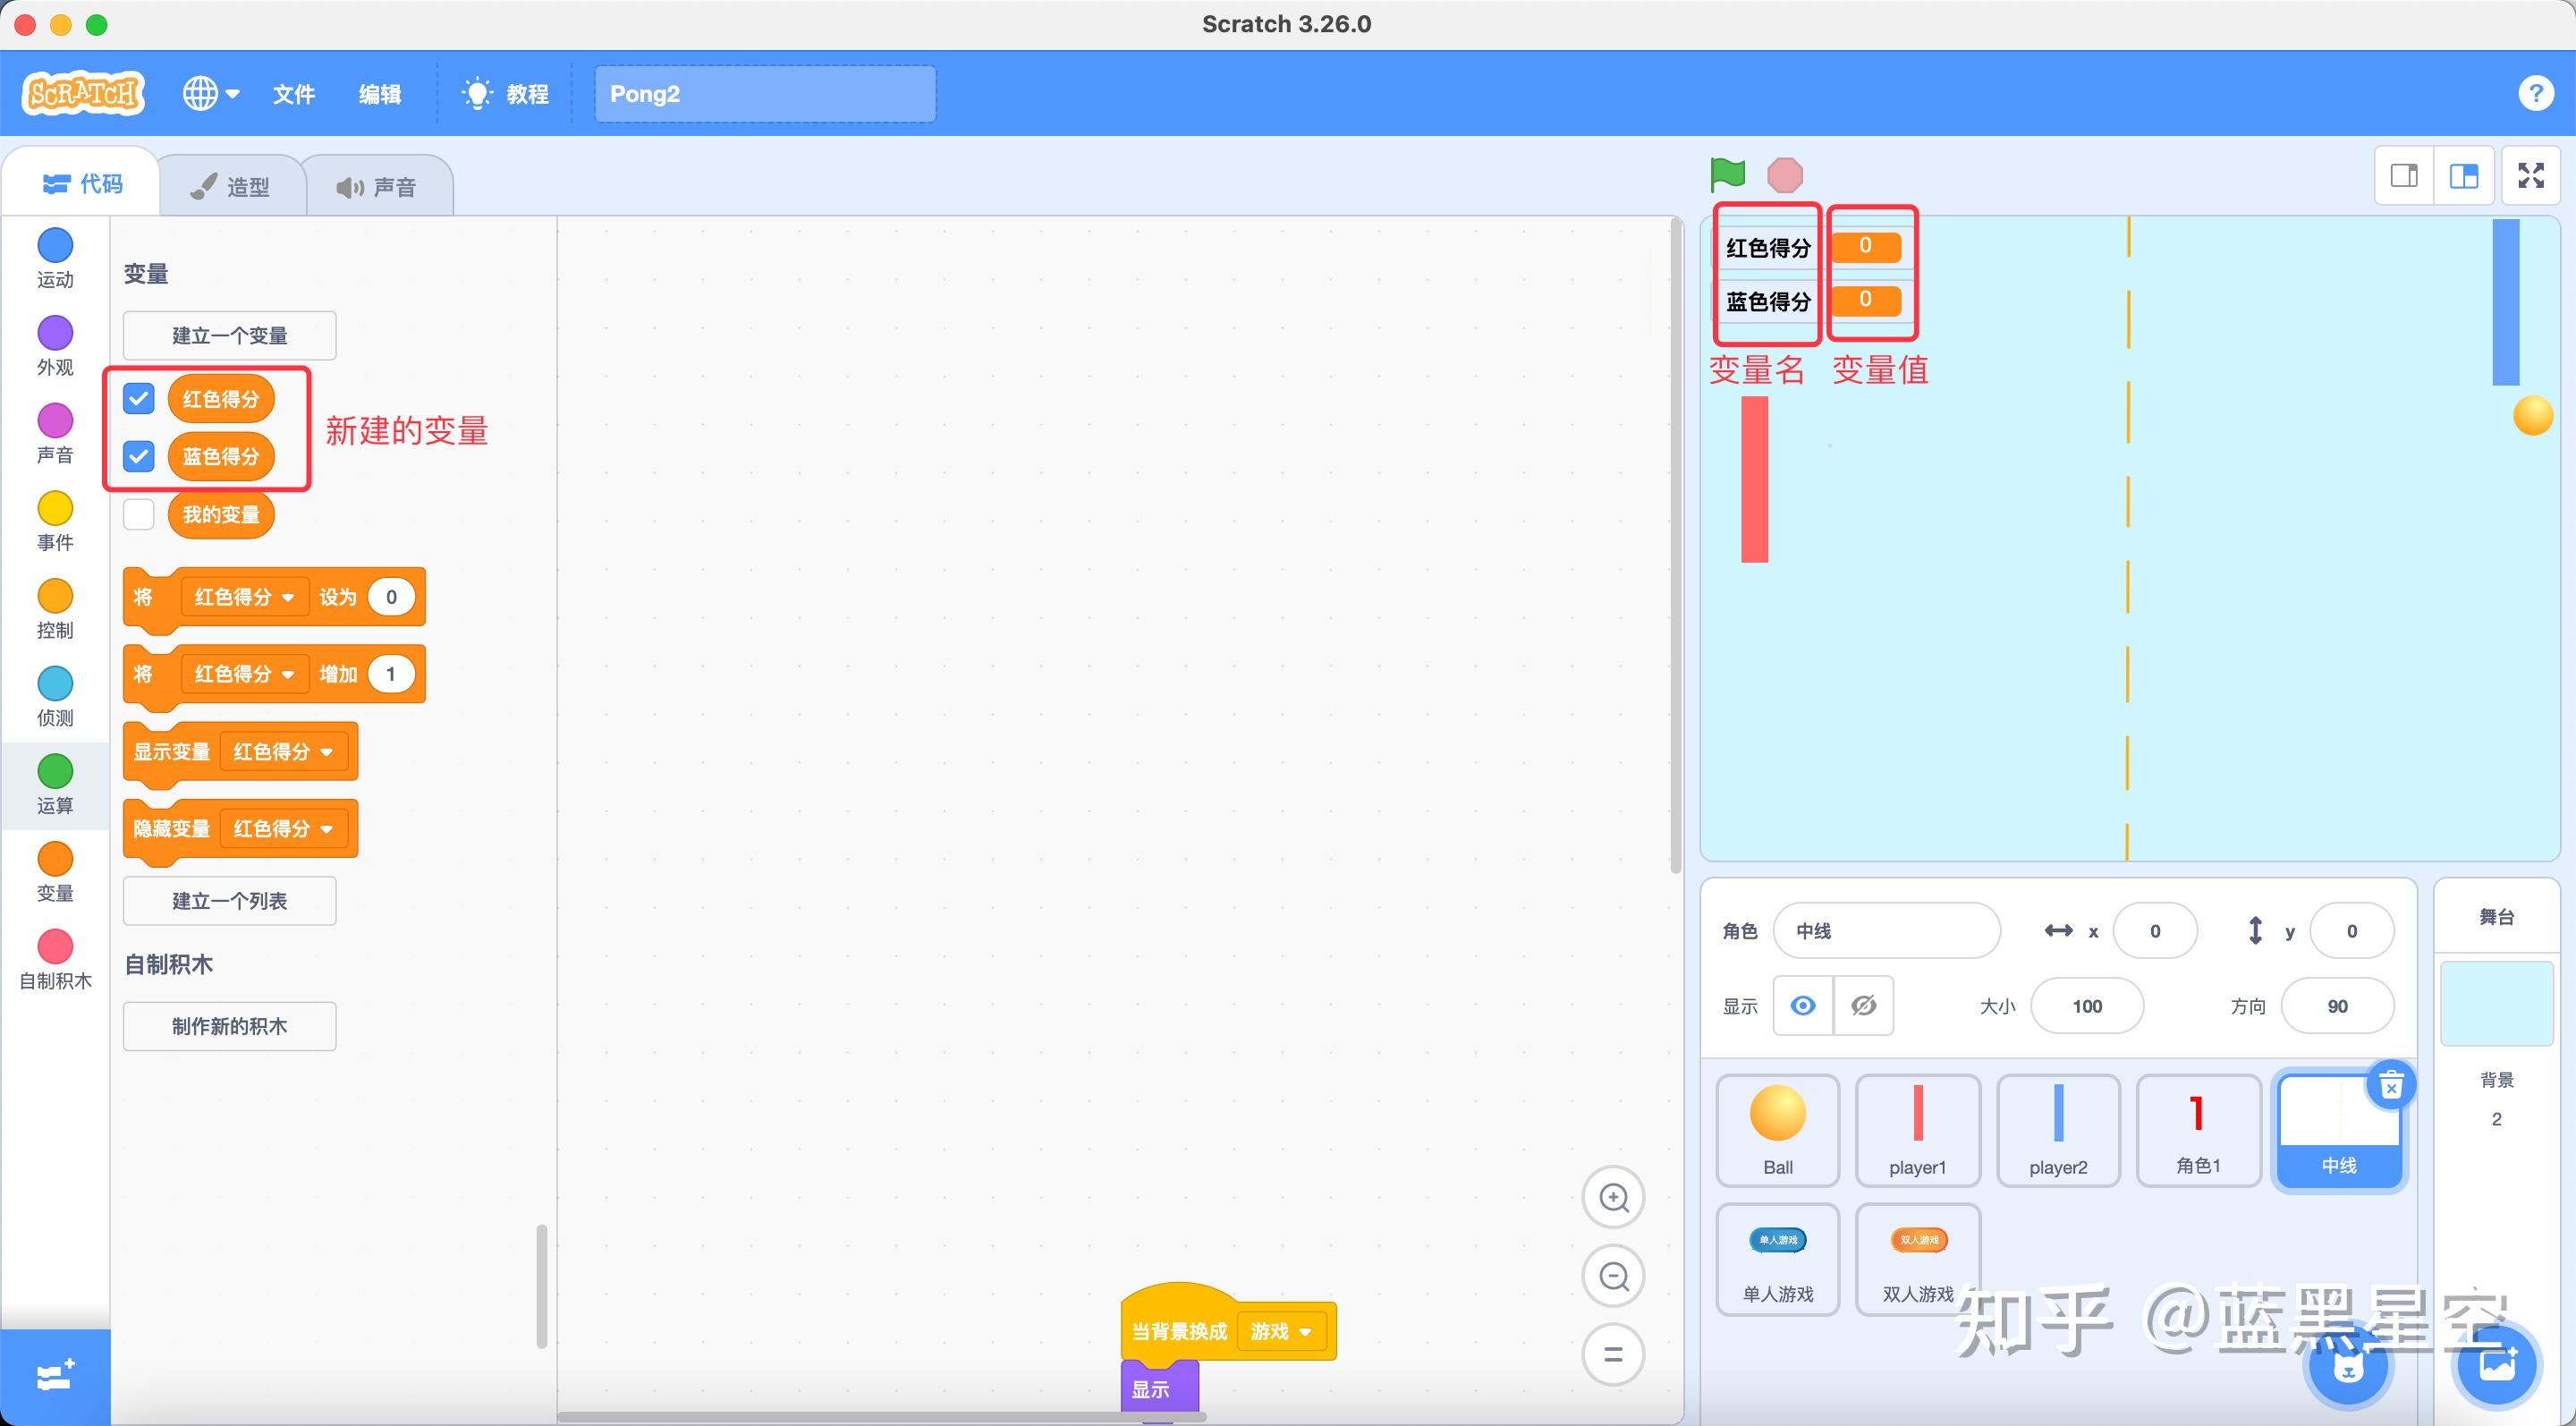
Task: Open the 事件 (Events) block category
Action: 55,515
